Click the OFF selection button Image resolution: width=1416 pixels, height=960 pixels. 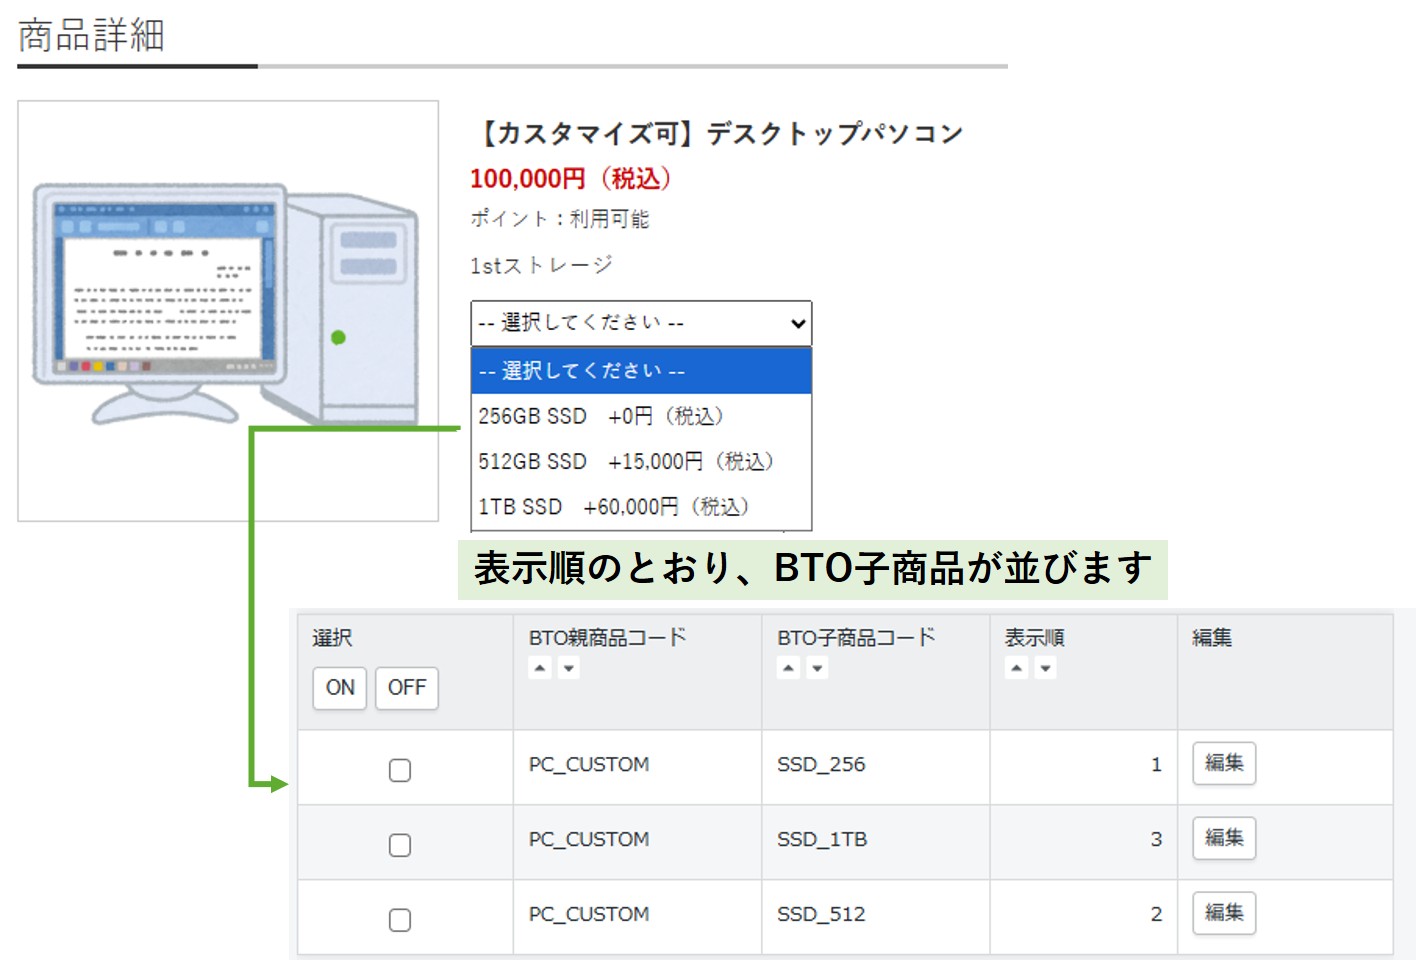click(407, 688)
